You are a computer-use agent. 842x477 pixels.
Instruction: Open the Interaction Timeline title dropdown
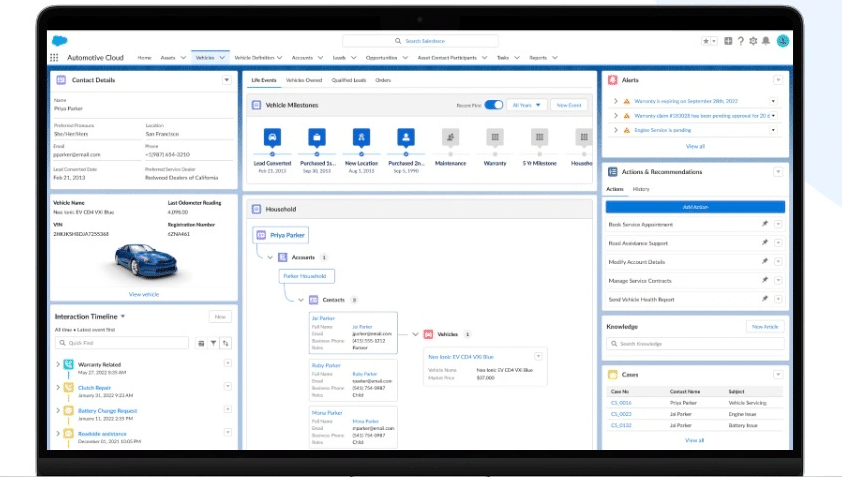[x=123, y=316]
